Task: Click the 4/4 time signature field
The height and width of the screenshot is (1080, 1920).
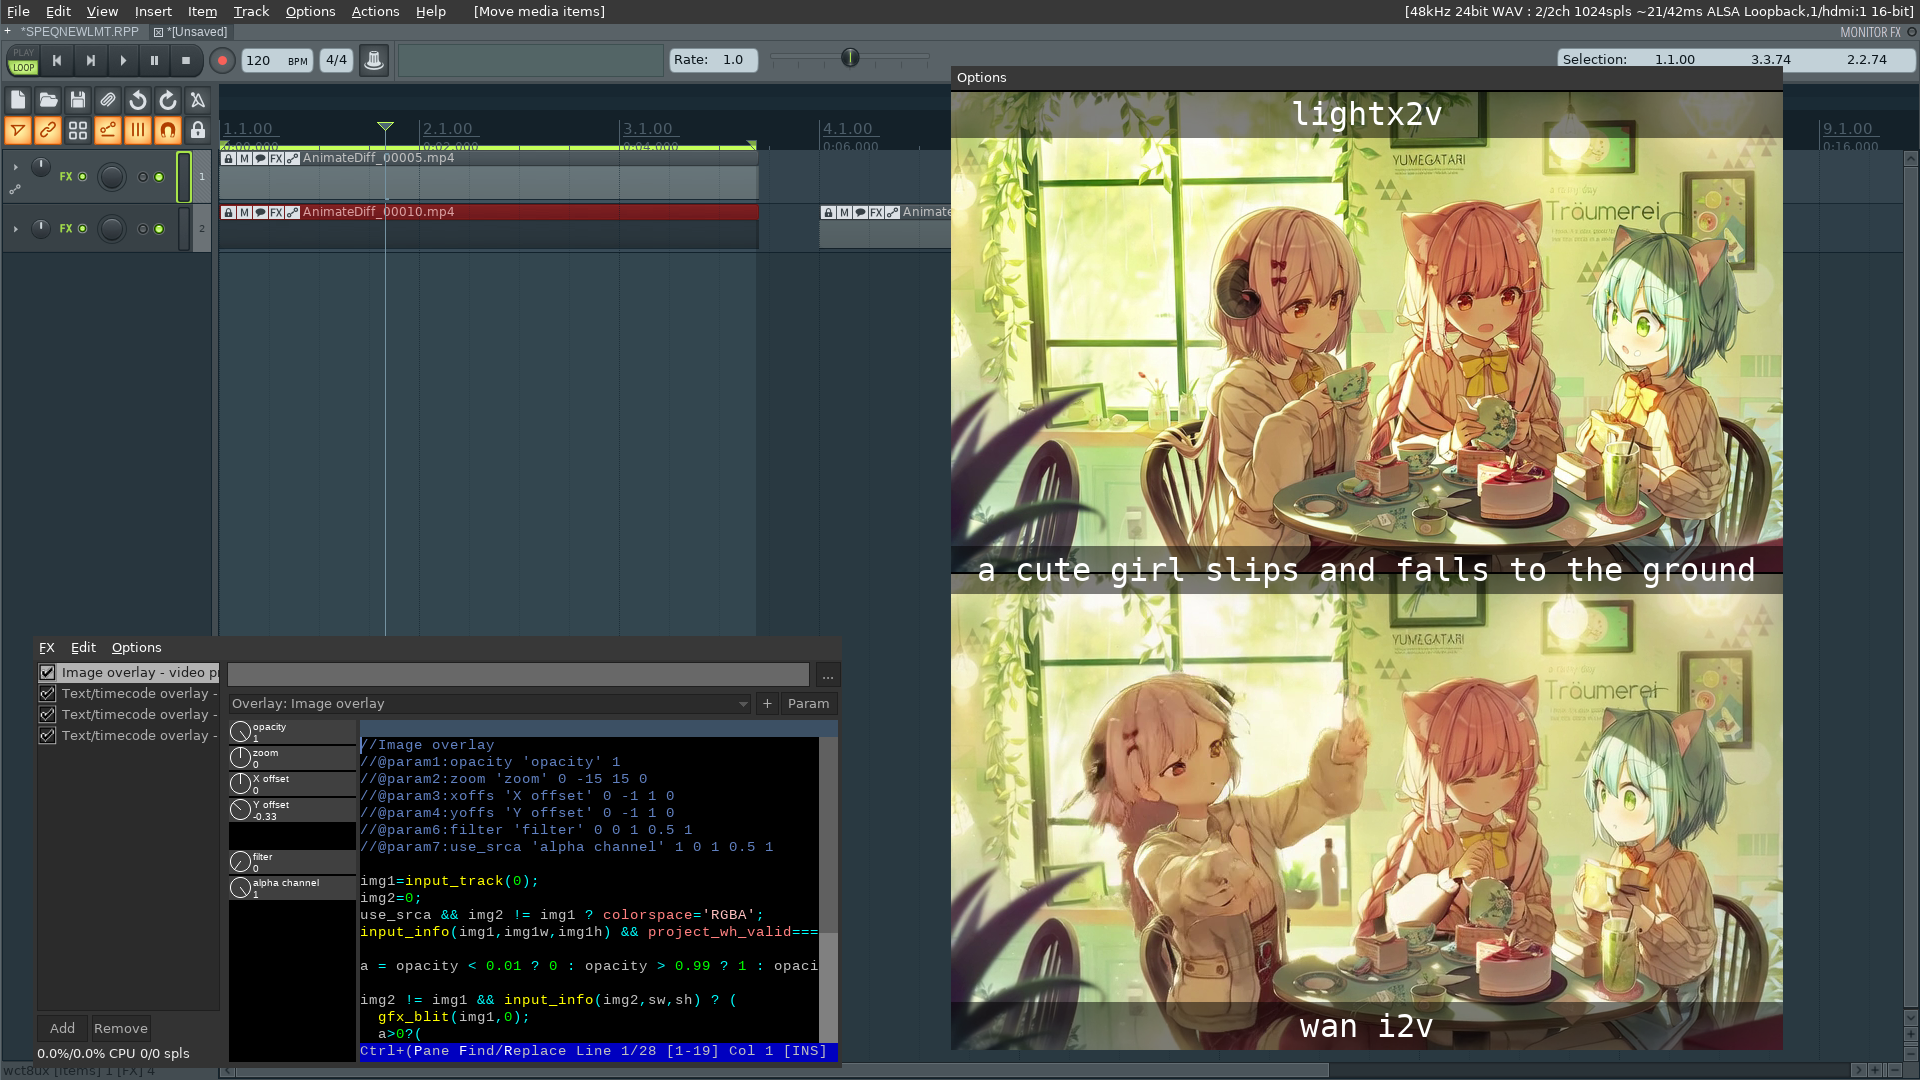Action: 336,60
